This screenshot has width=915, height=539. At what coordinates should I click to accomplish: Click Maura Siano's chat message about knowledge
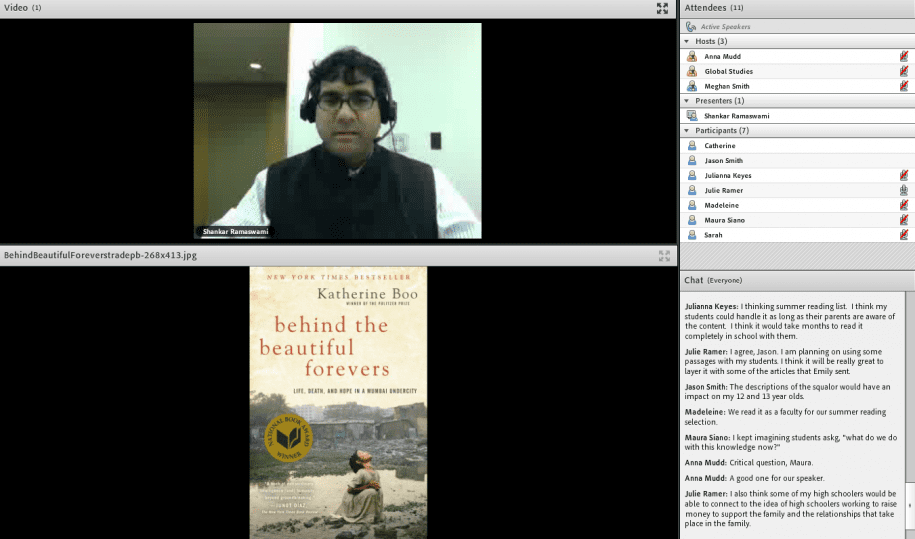[791, 442]
